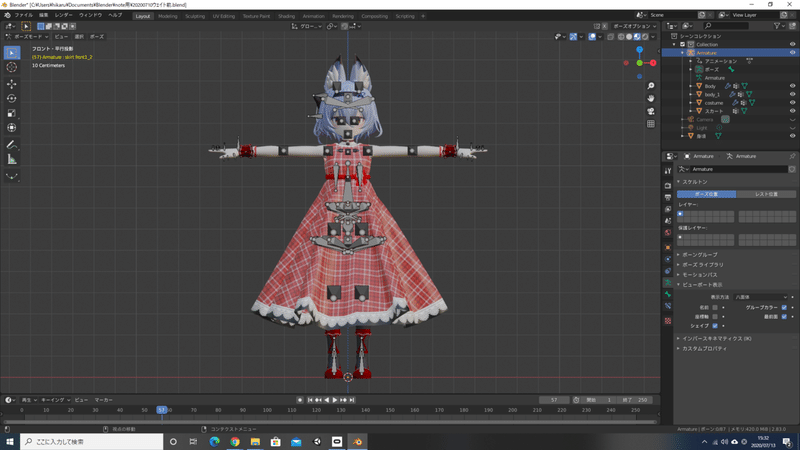Click the camera view icon in viewport
Screen dimensions: 800x450
click(651, 111)
